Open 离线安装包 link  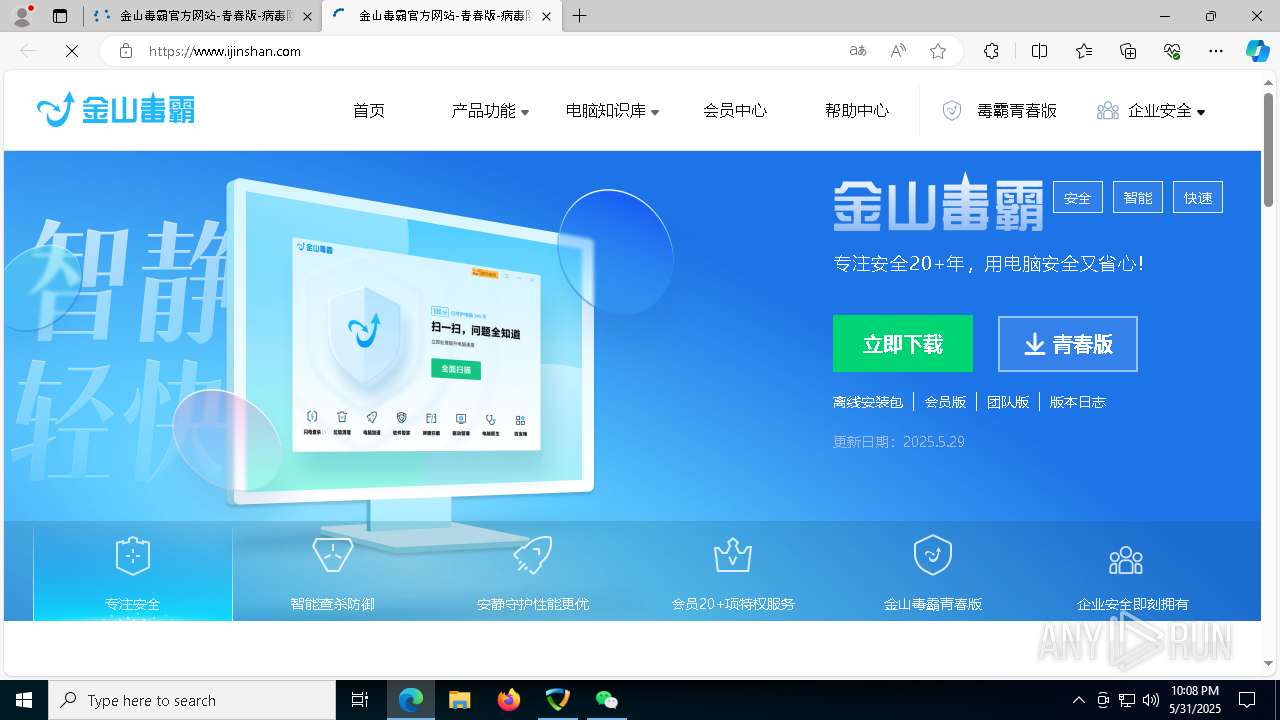point(868,402)
